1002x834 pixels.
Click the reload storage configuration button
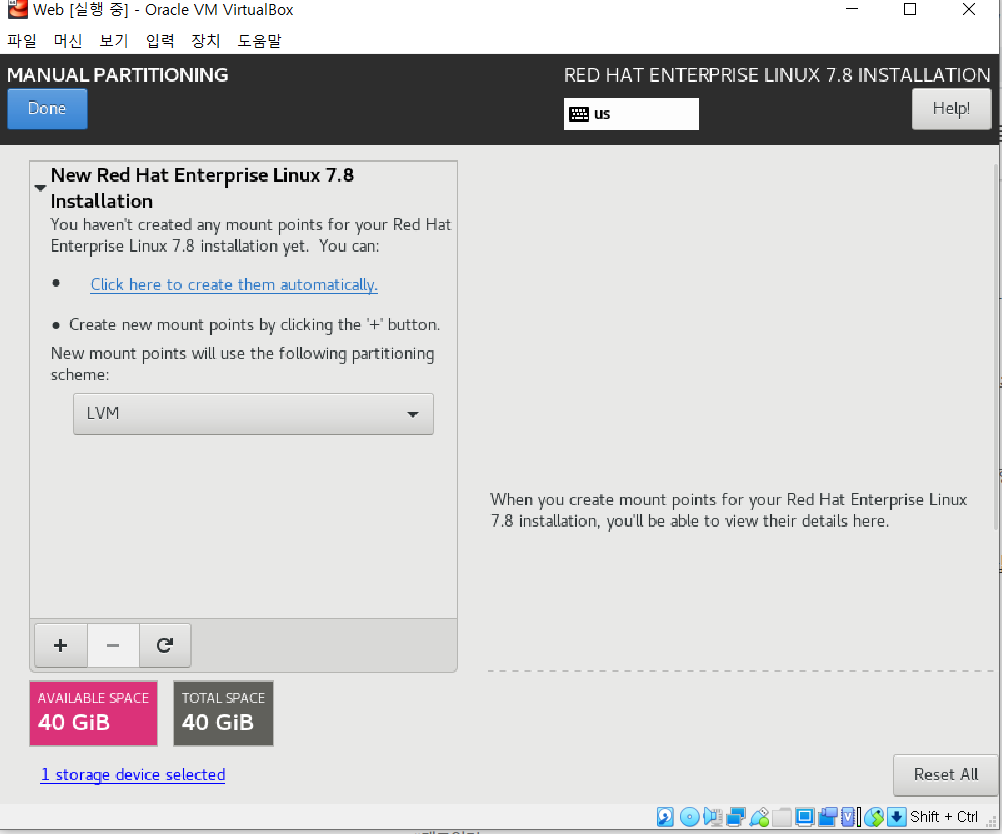point(165,645)
